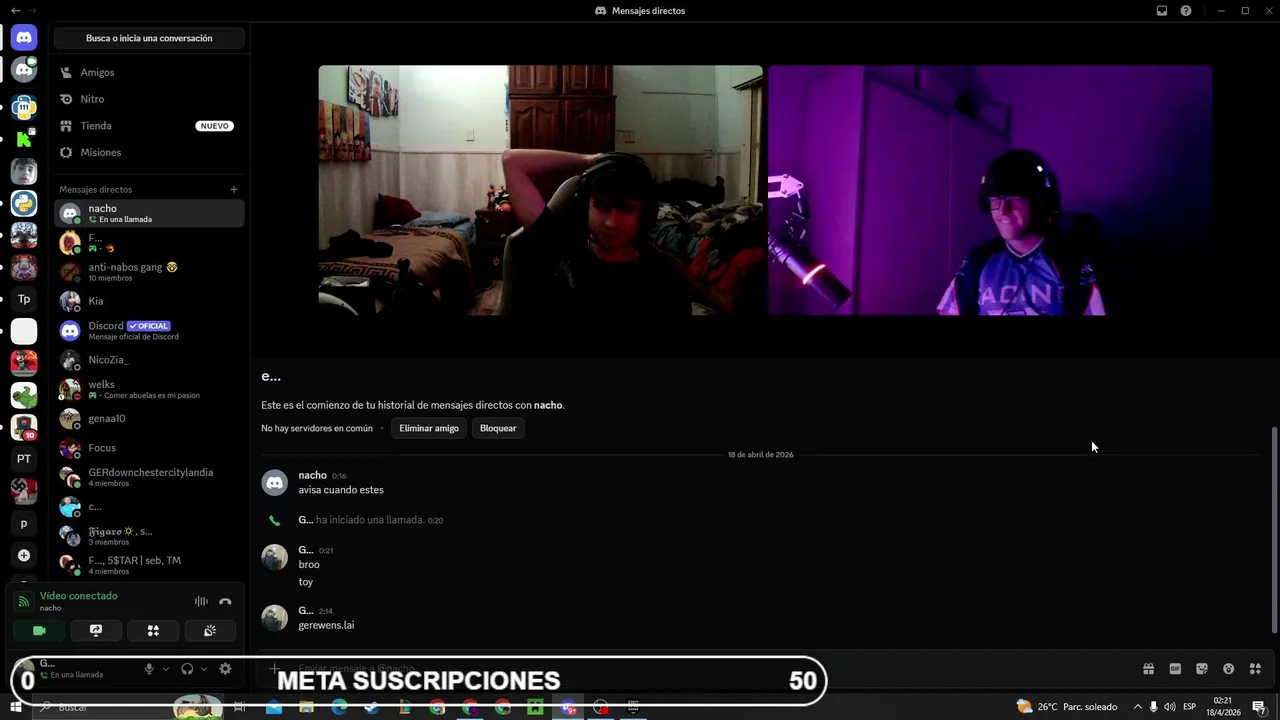Viewport: 1280px width, 720px height.
Task: Create a new direct message plus icon
Action: coord(234,189)
